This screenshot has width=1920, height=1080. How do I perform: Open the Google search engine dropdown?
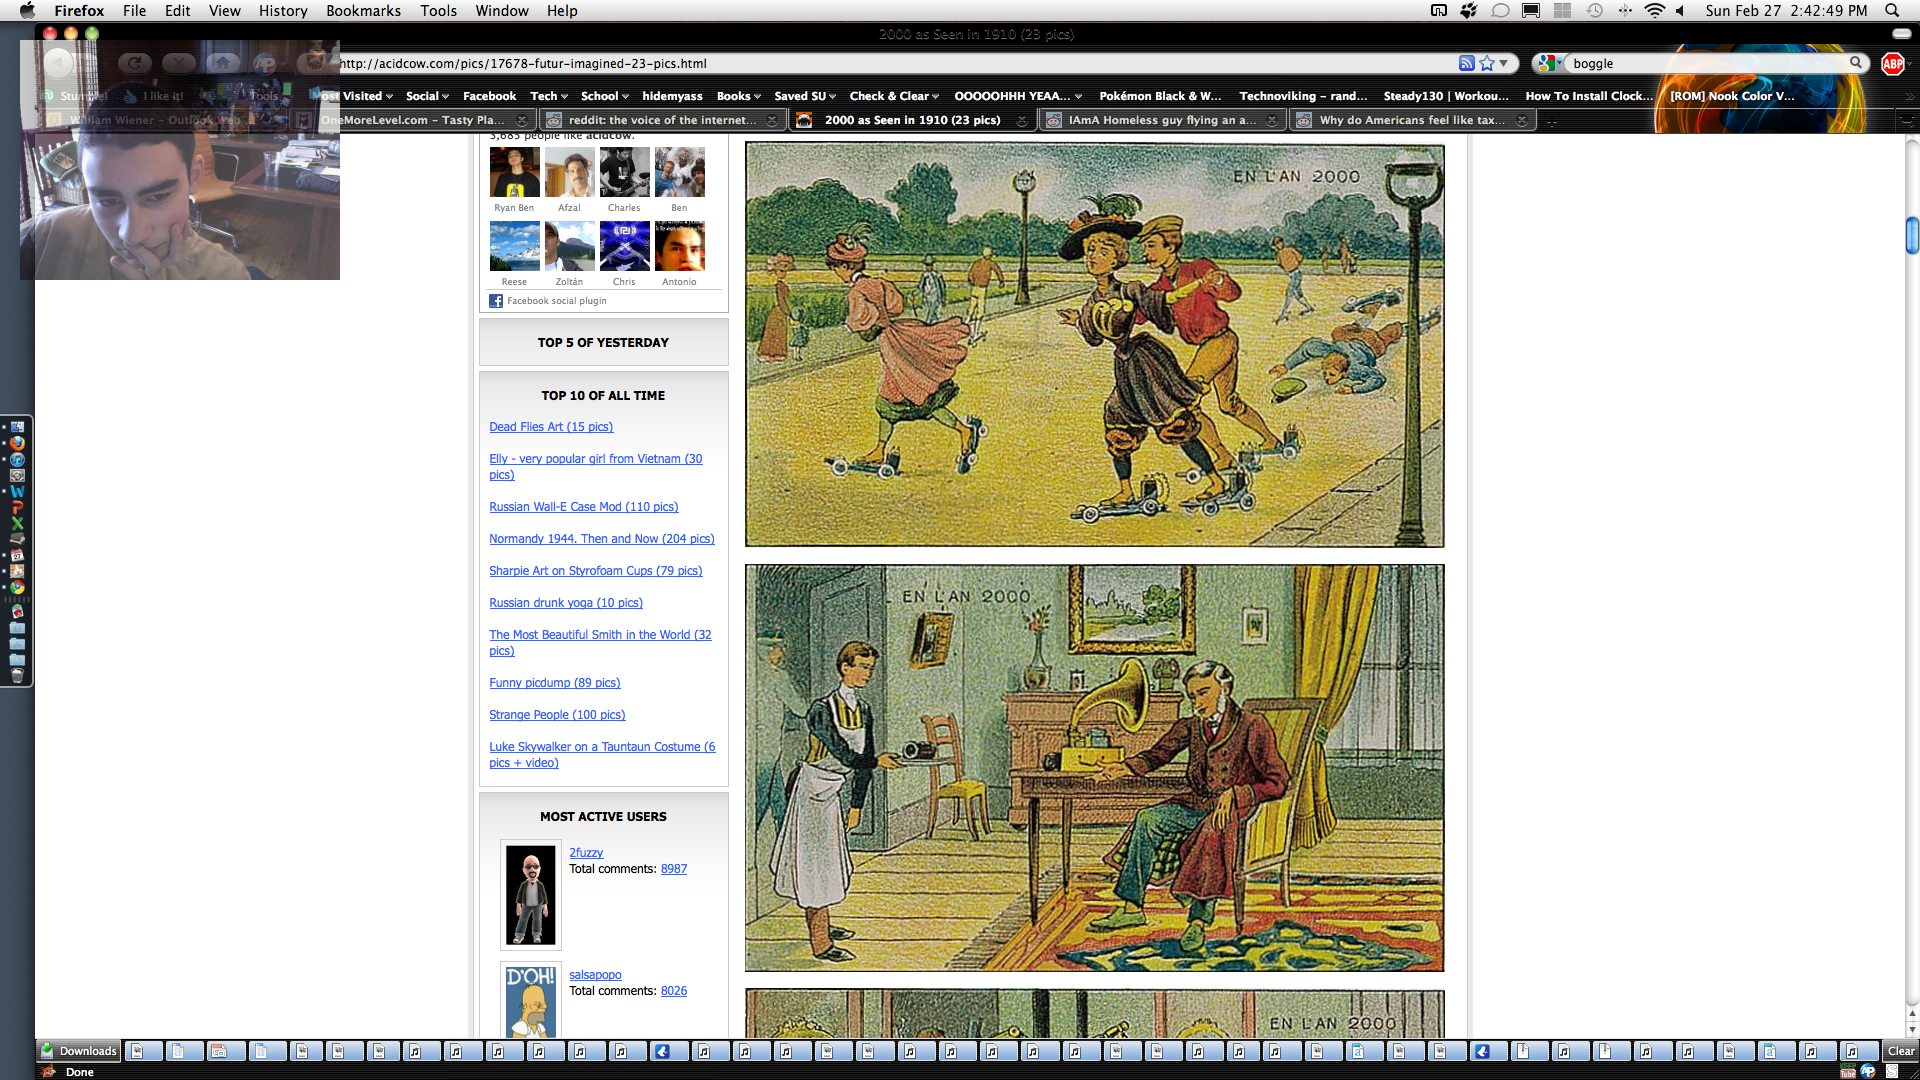(x=1549, y=63)
